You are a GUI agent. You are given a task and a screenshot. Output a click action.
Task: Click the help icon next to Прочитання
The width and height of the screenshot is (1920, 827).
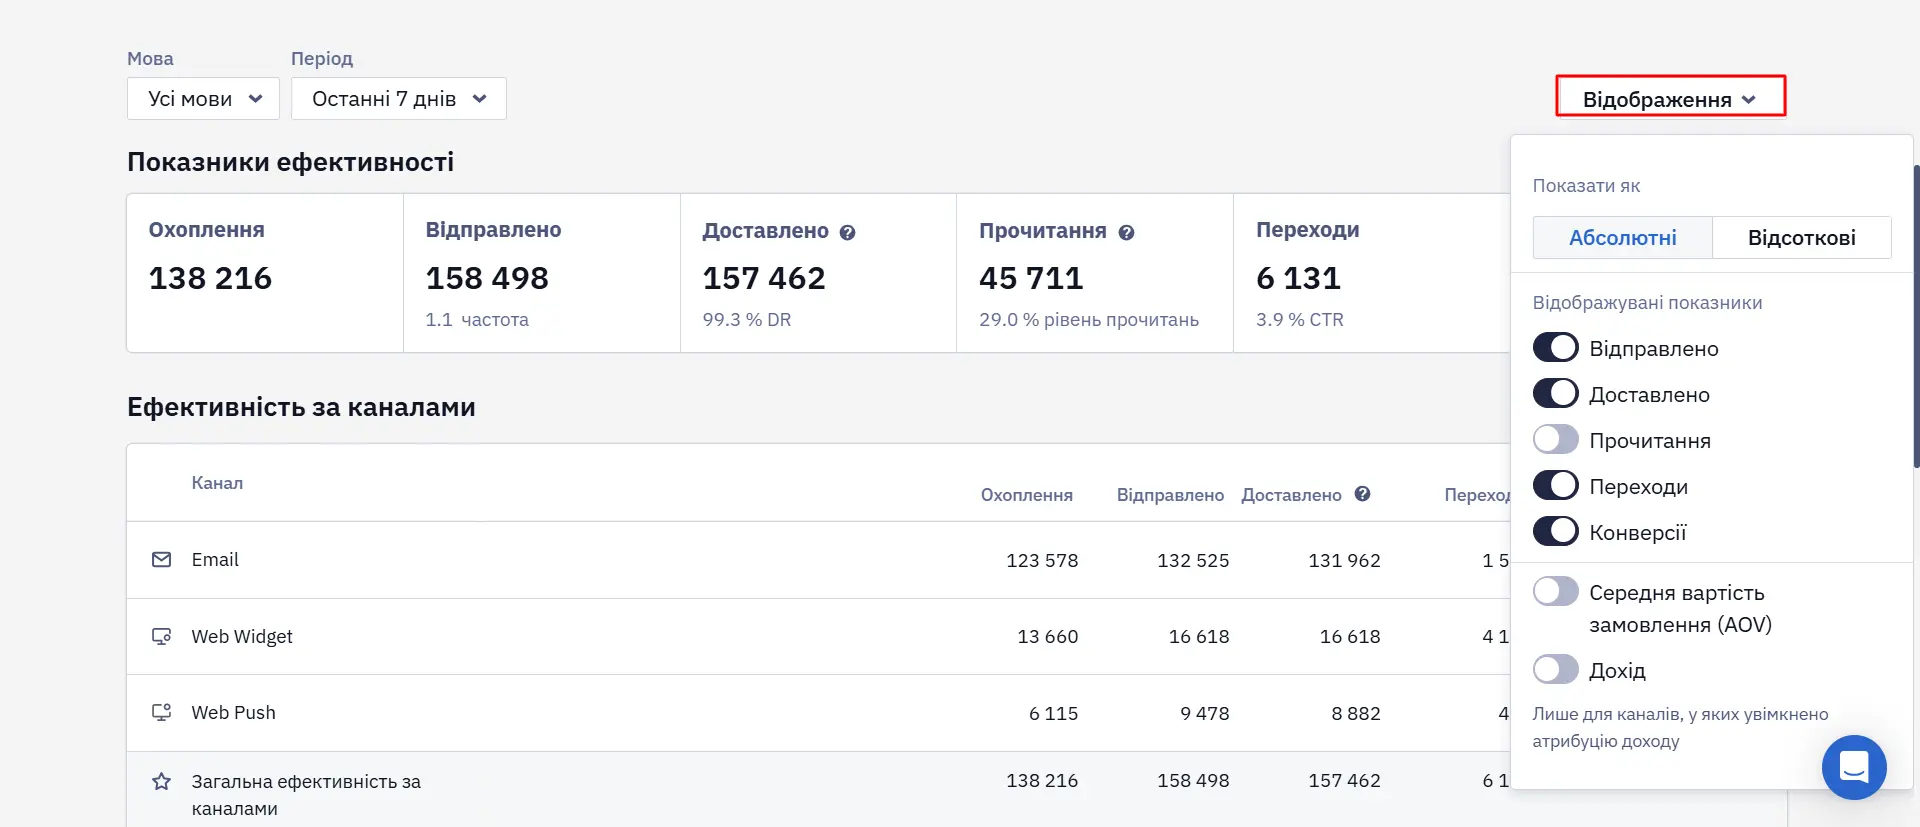click(x=1126, y=232)
